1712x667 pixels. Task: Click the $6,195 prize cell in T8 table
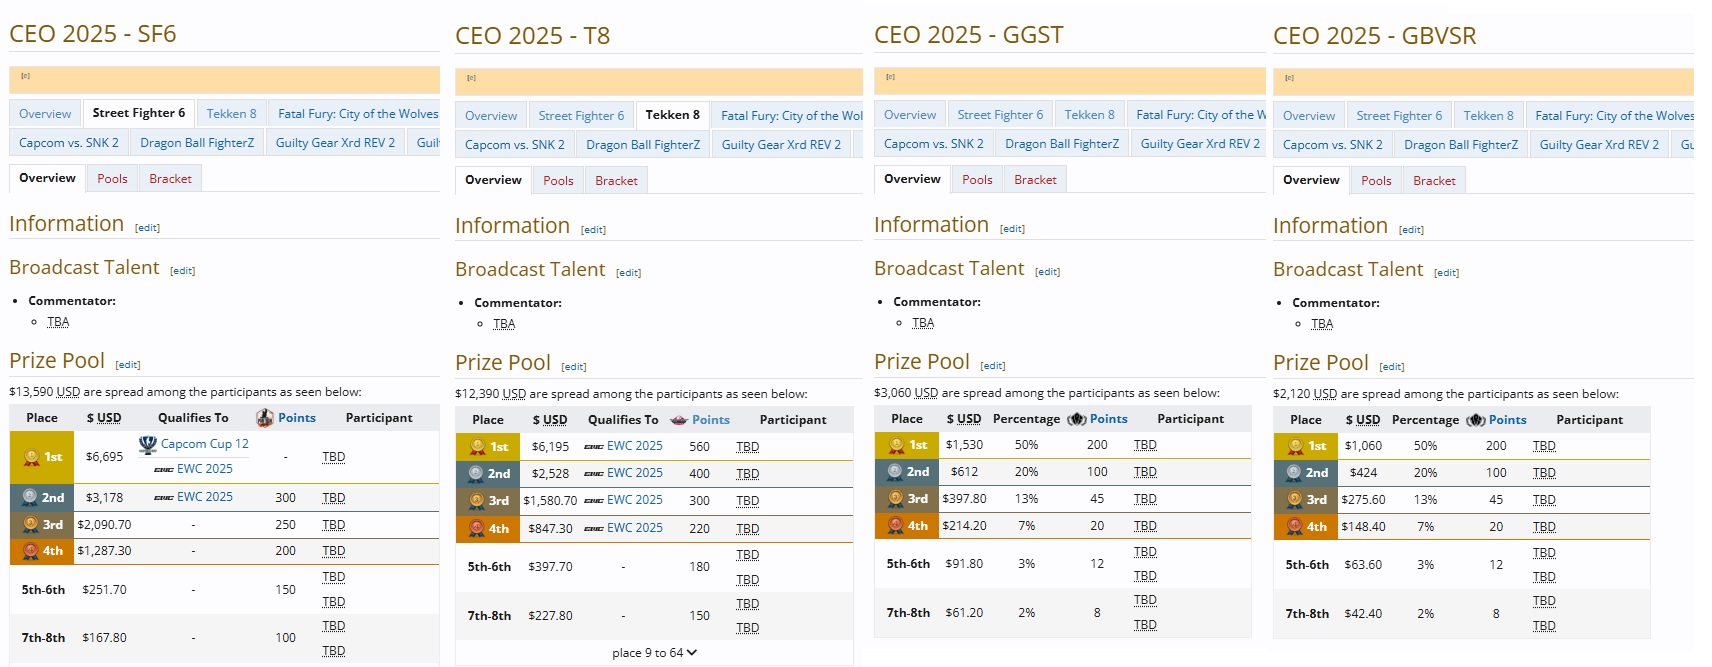550,447
